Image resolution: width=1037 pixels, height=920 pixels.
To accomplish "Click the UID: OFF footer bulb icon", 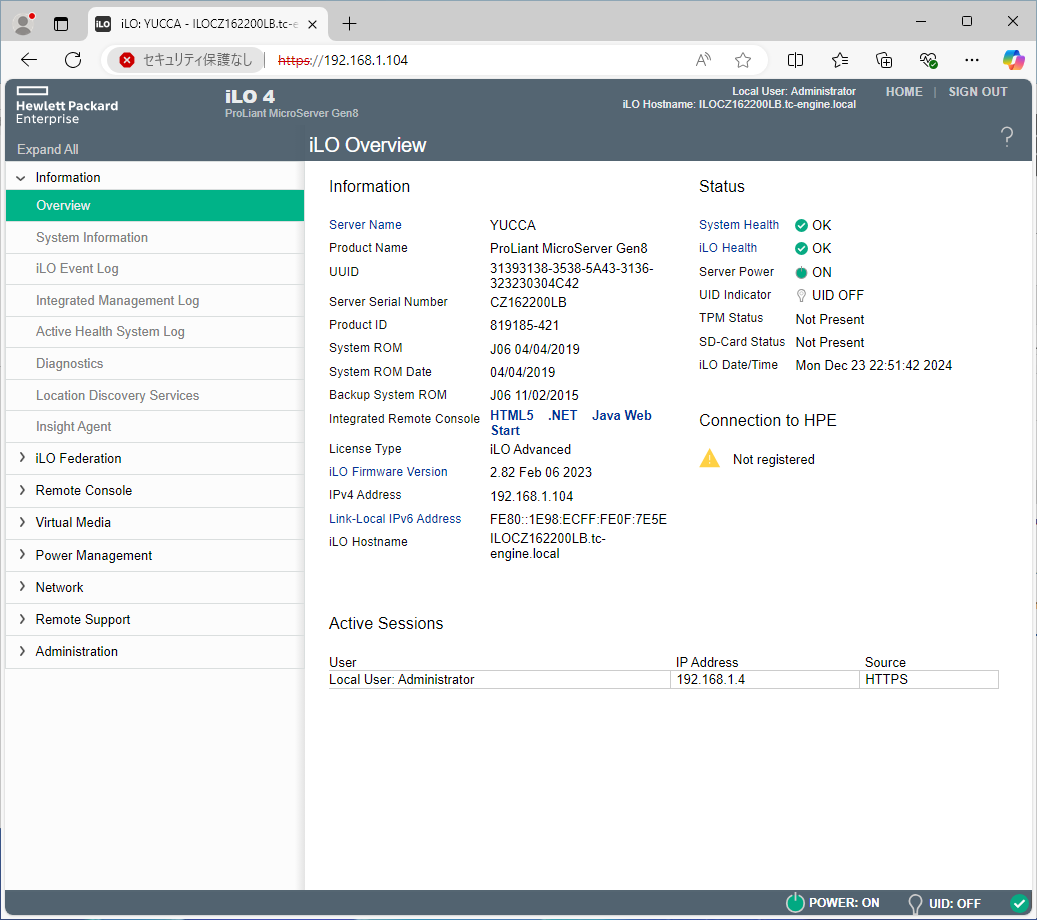I will (915, 903).
